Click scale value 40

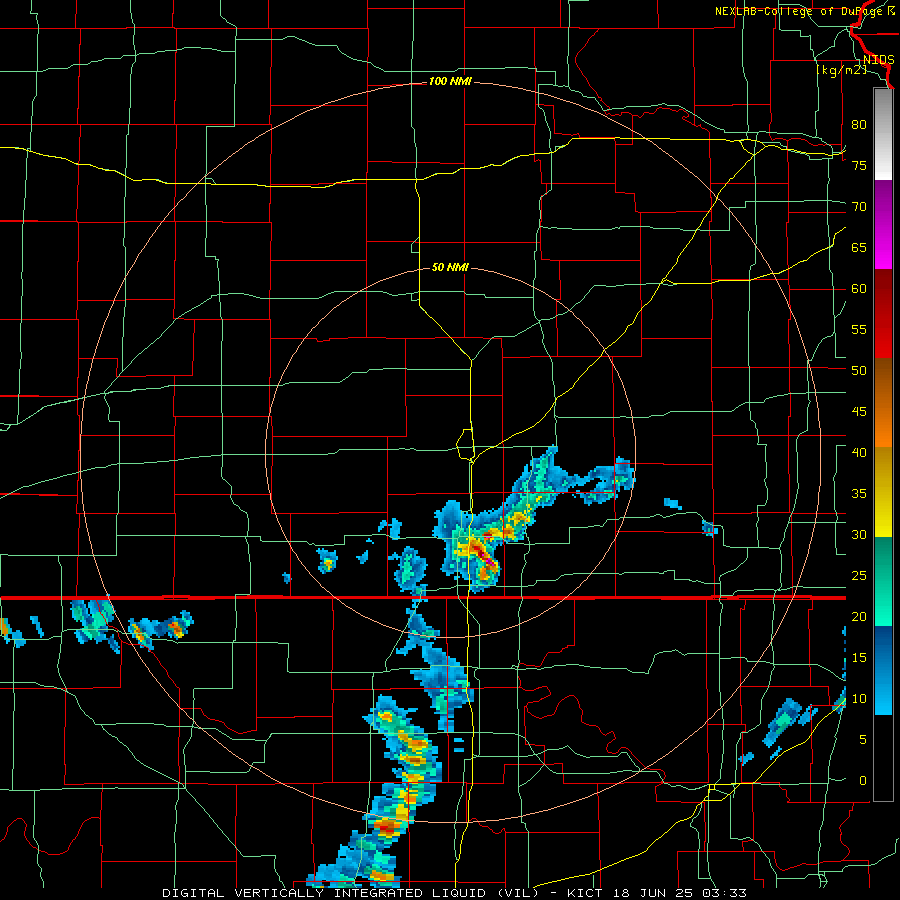pos(859,452)
